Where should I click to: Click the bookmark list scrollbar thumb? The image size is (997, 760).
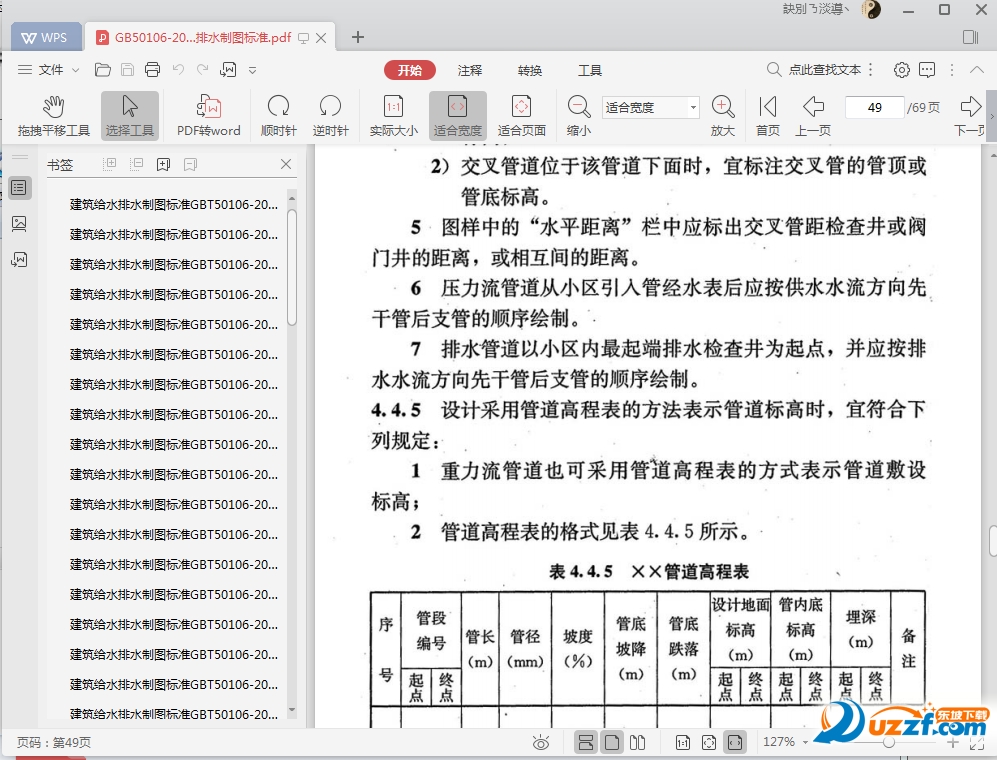pyautogui.click(x=292, y=268)
